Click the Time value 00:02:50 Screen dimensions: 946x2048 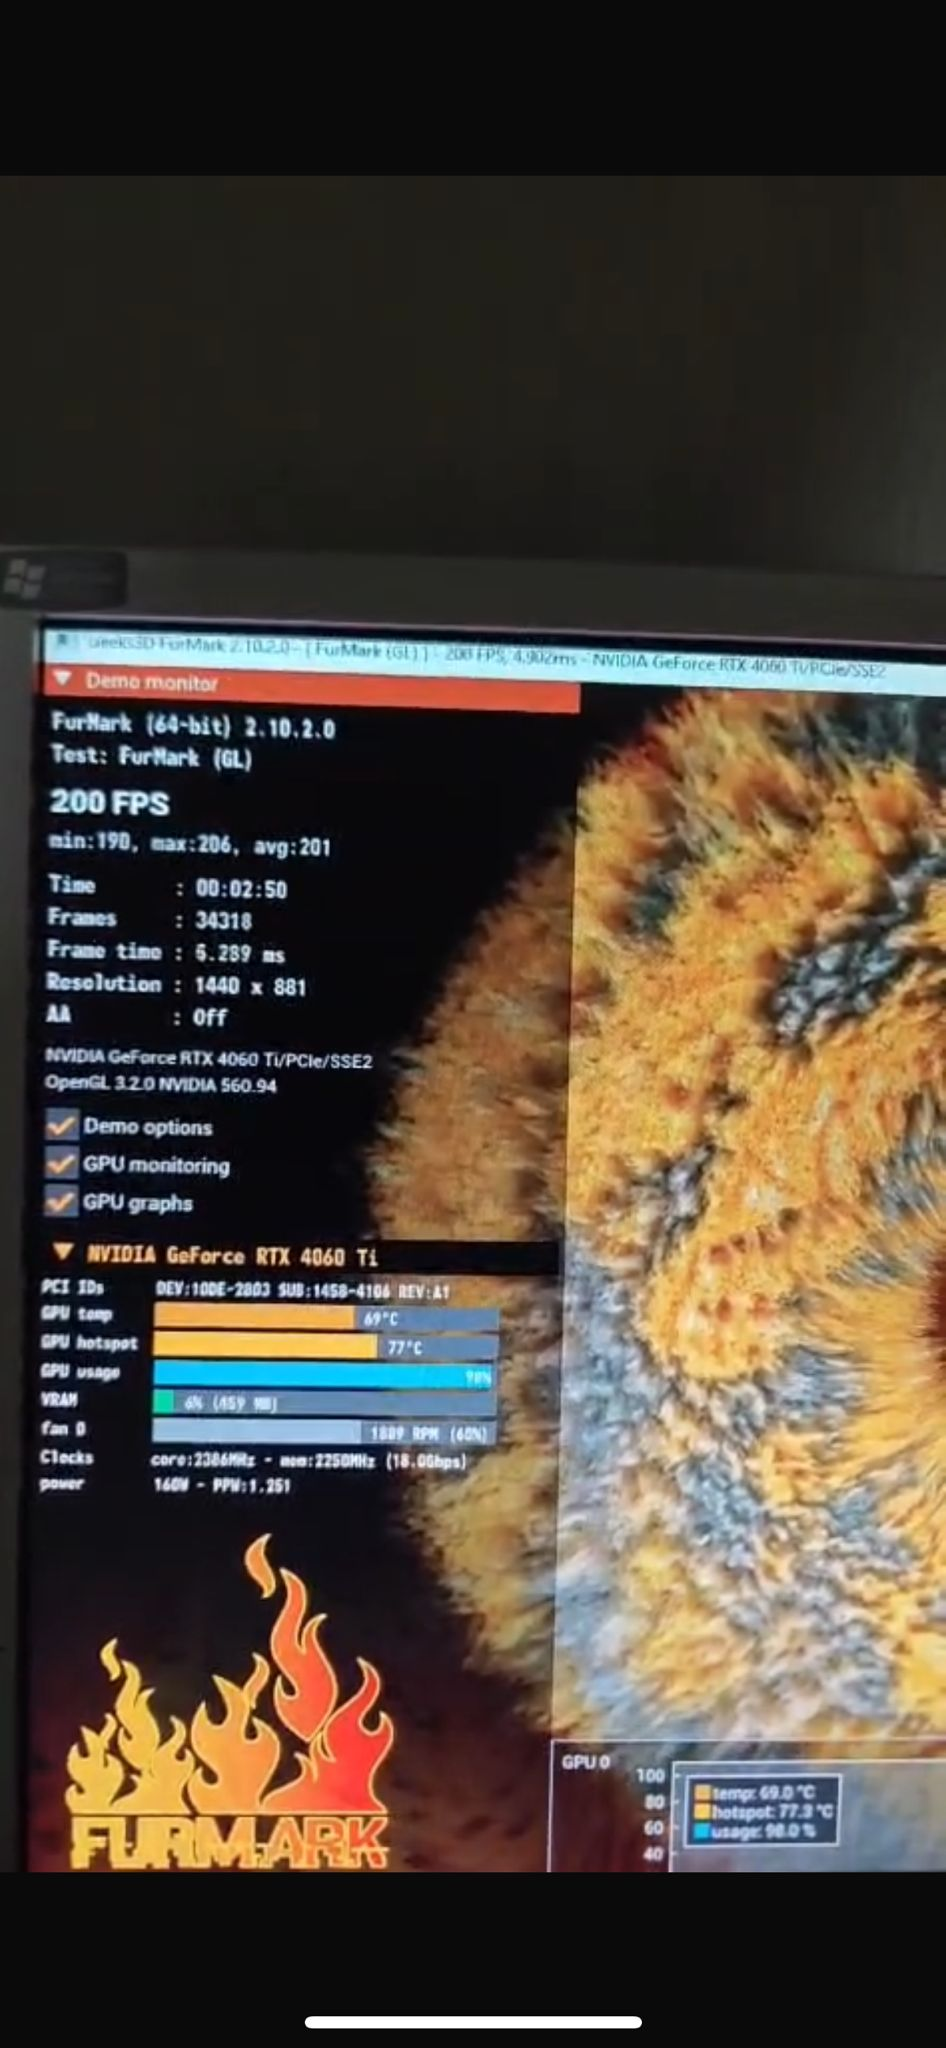241,889
